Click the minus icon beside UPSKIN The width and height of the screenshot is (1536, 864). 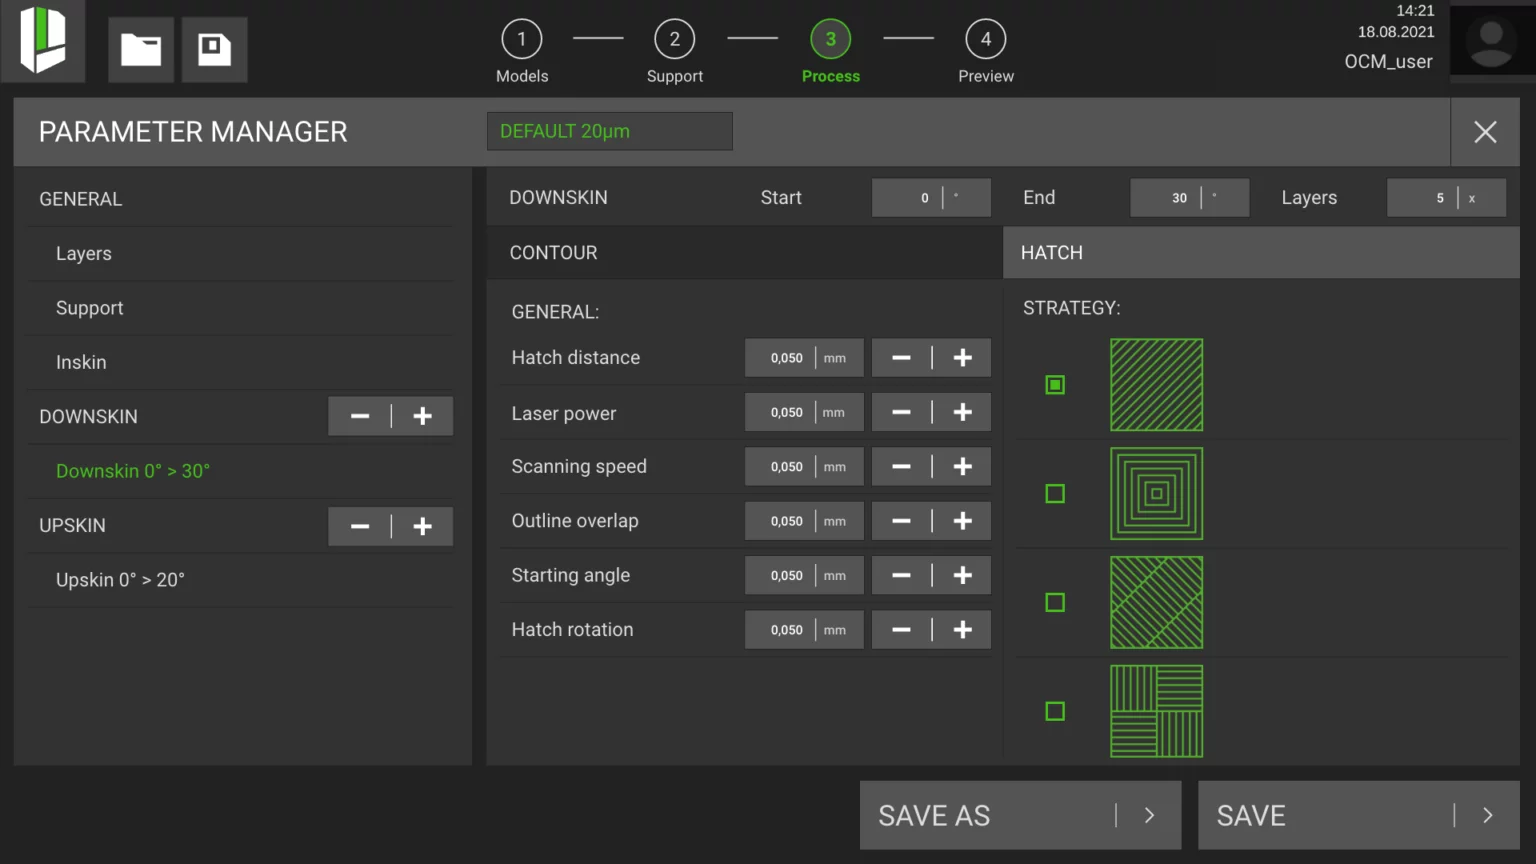[360, 526]
